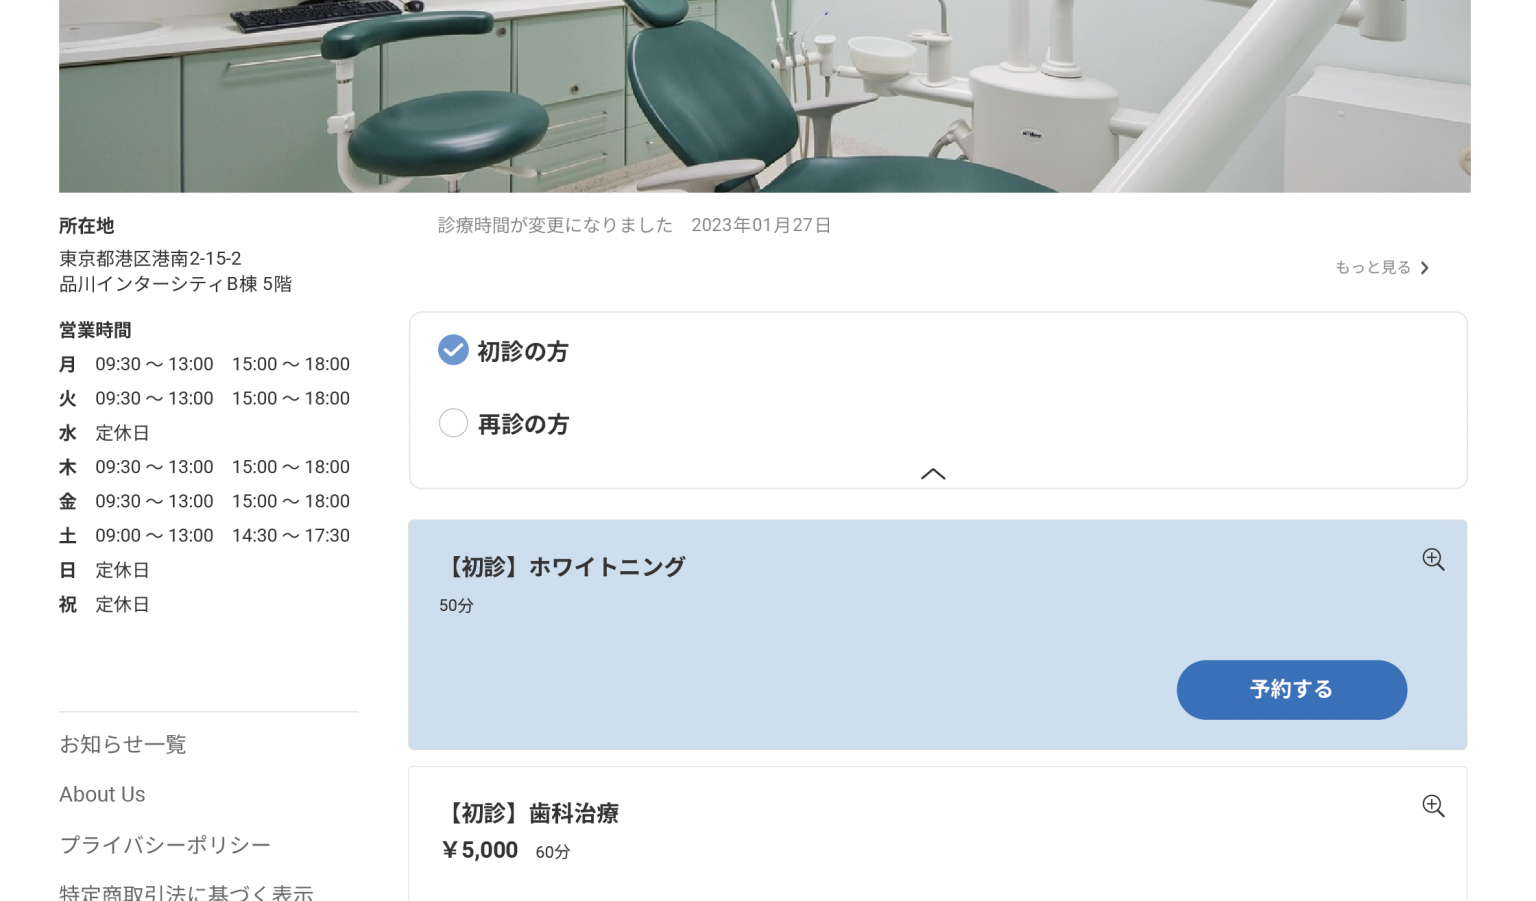The height and width of the screenshot is (901, 1536).
Task: Go to お知らせ一覧 in the sidebar
Action: point(123,744)
